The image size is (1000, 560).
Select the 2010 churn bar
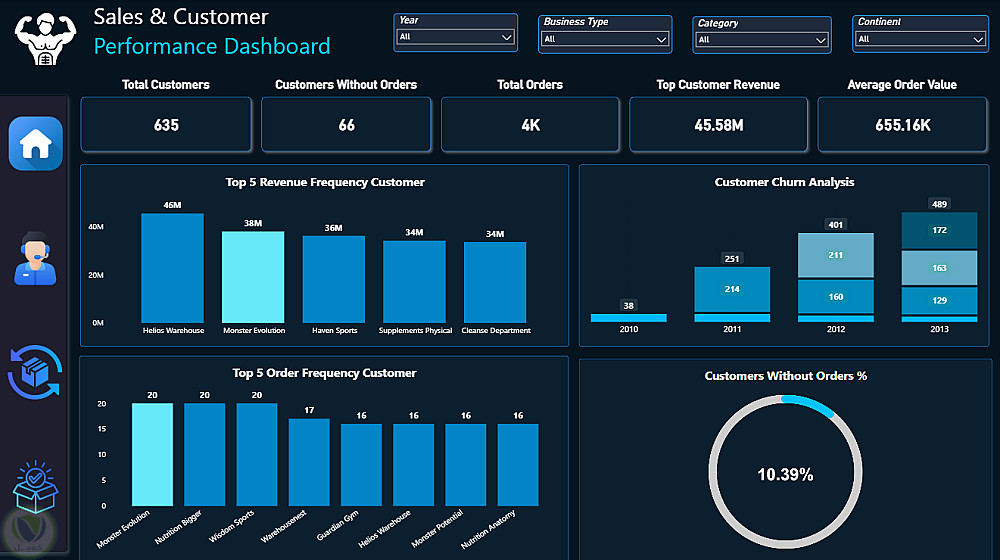[x=628, y=318]
